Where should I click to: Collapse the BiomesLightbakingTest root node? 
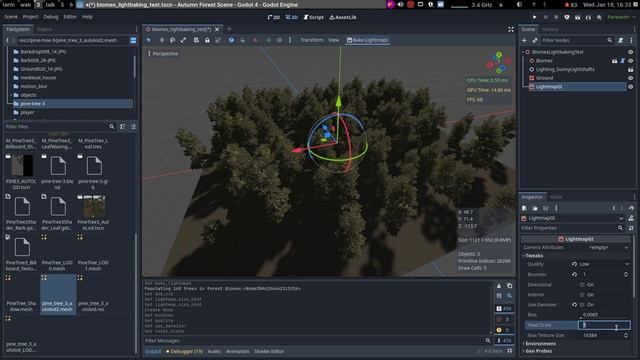523,52
